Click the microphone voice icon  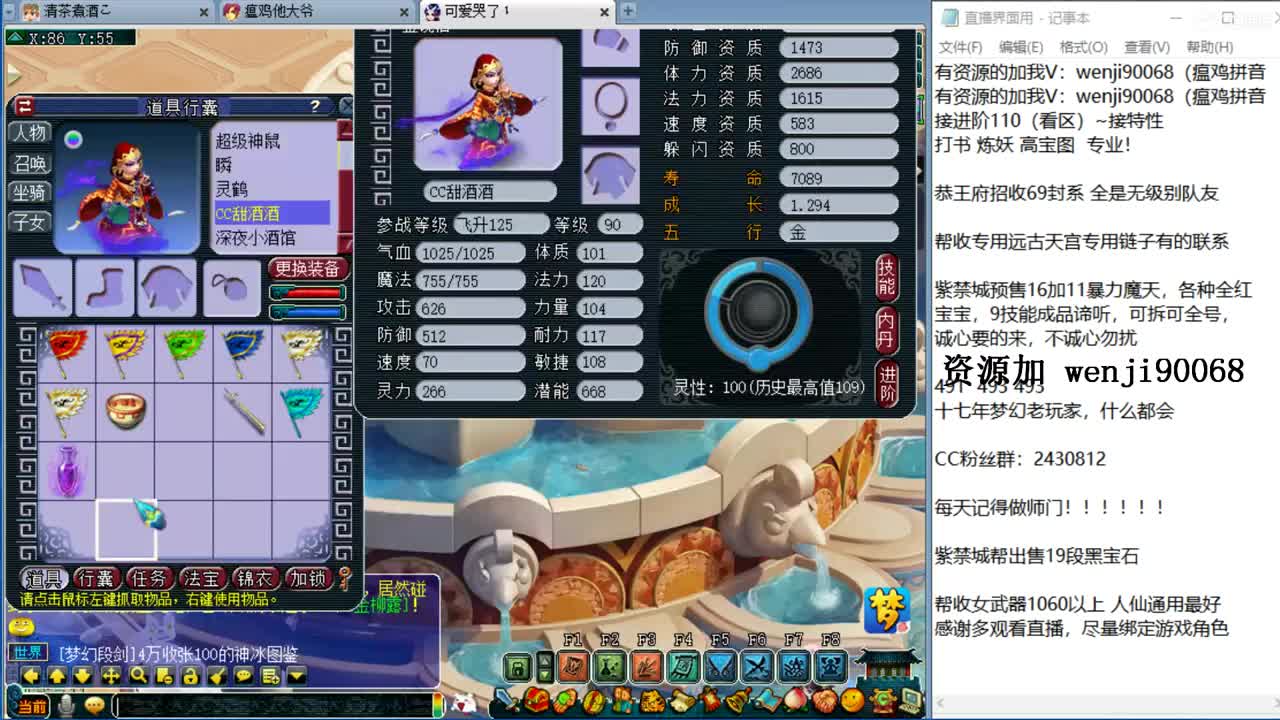pos(67,706)
